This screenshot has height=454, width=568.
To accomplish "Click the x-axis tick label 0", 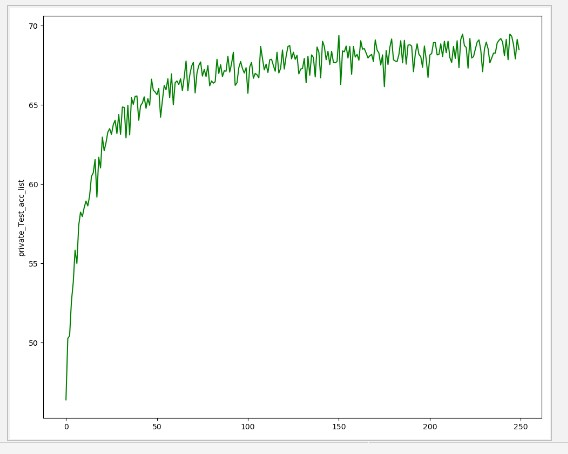I will pyautogui.click(x=66, y=427).
